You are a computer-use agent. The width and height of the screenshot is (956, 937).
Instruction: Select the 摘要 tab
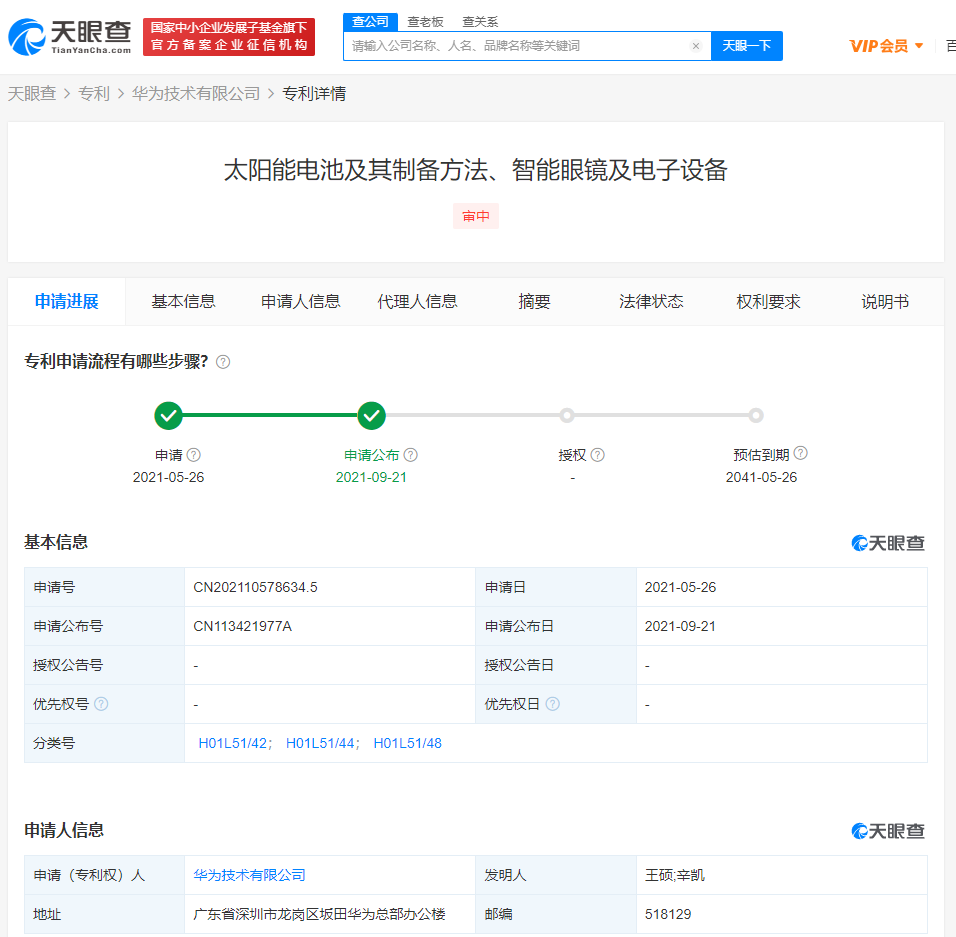(x=534, y=302)
